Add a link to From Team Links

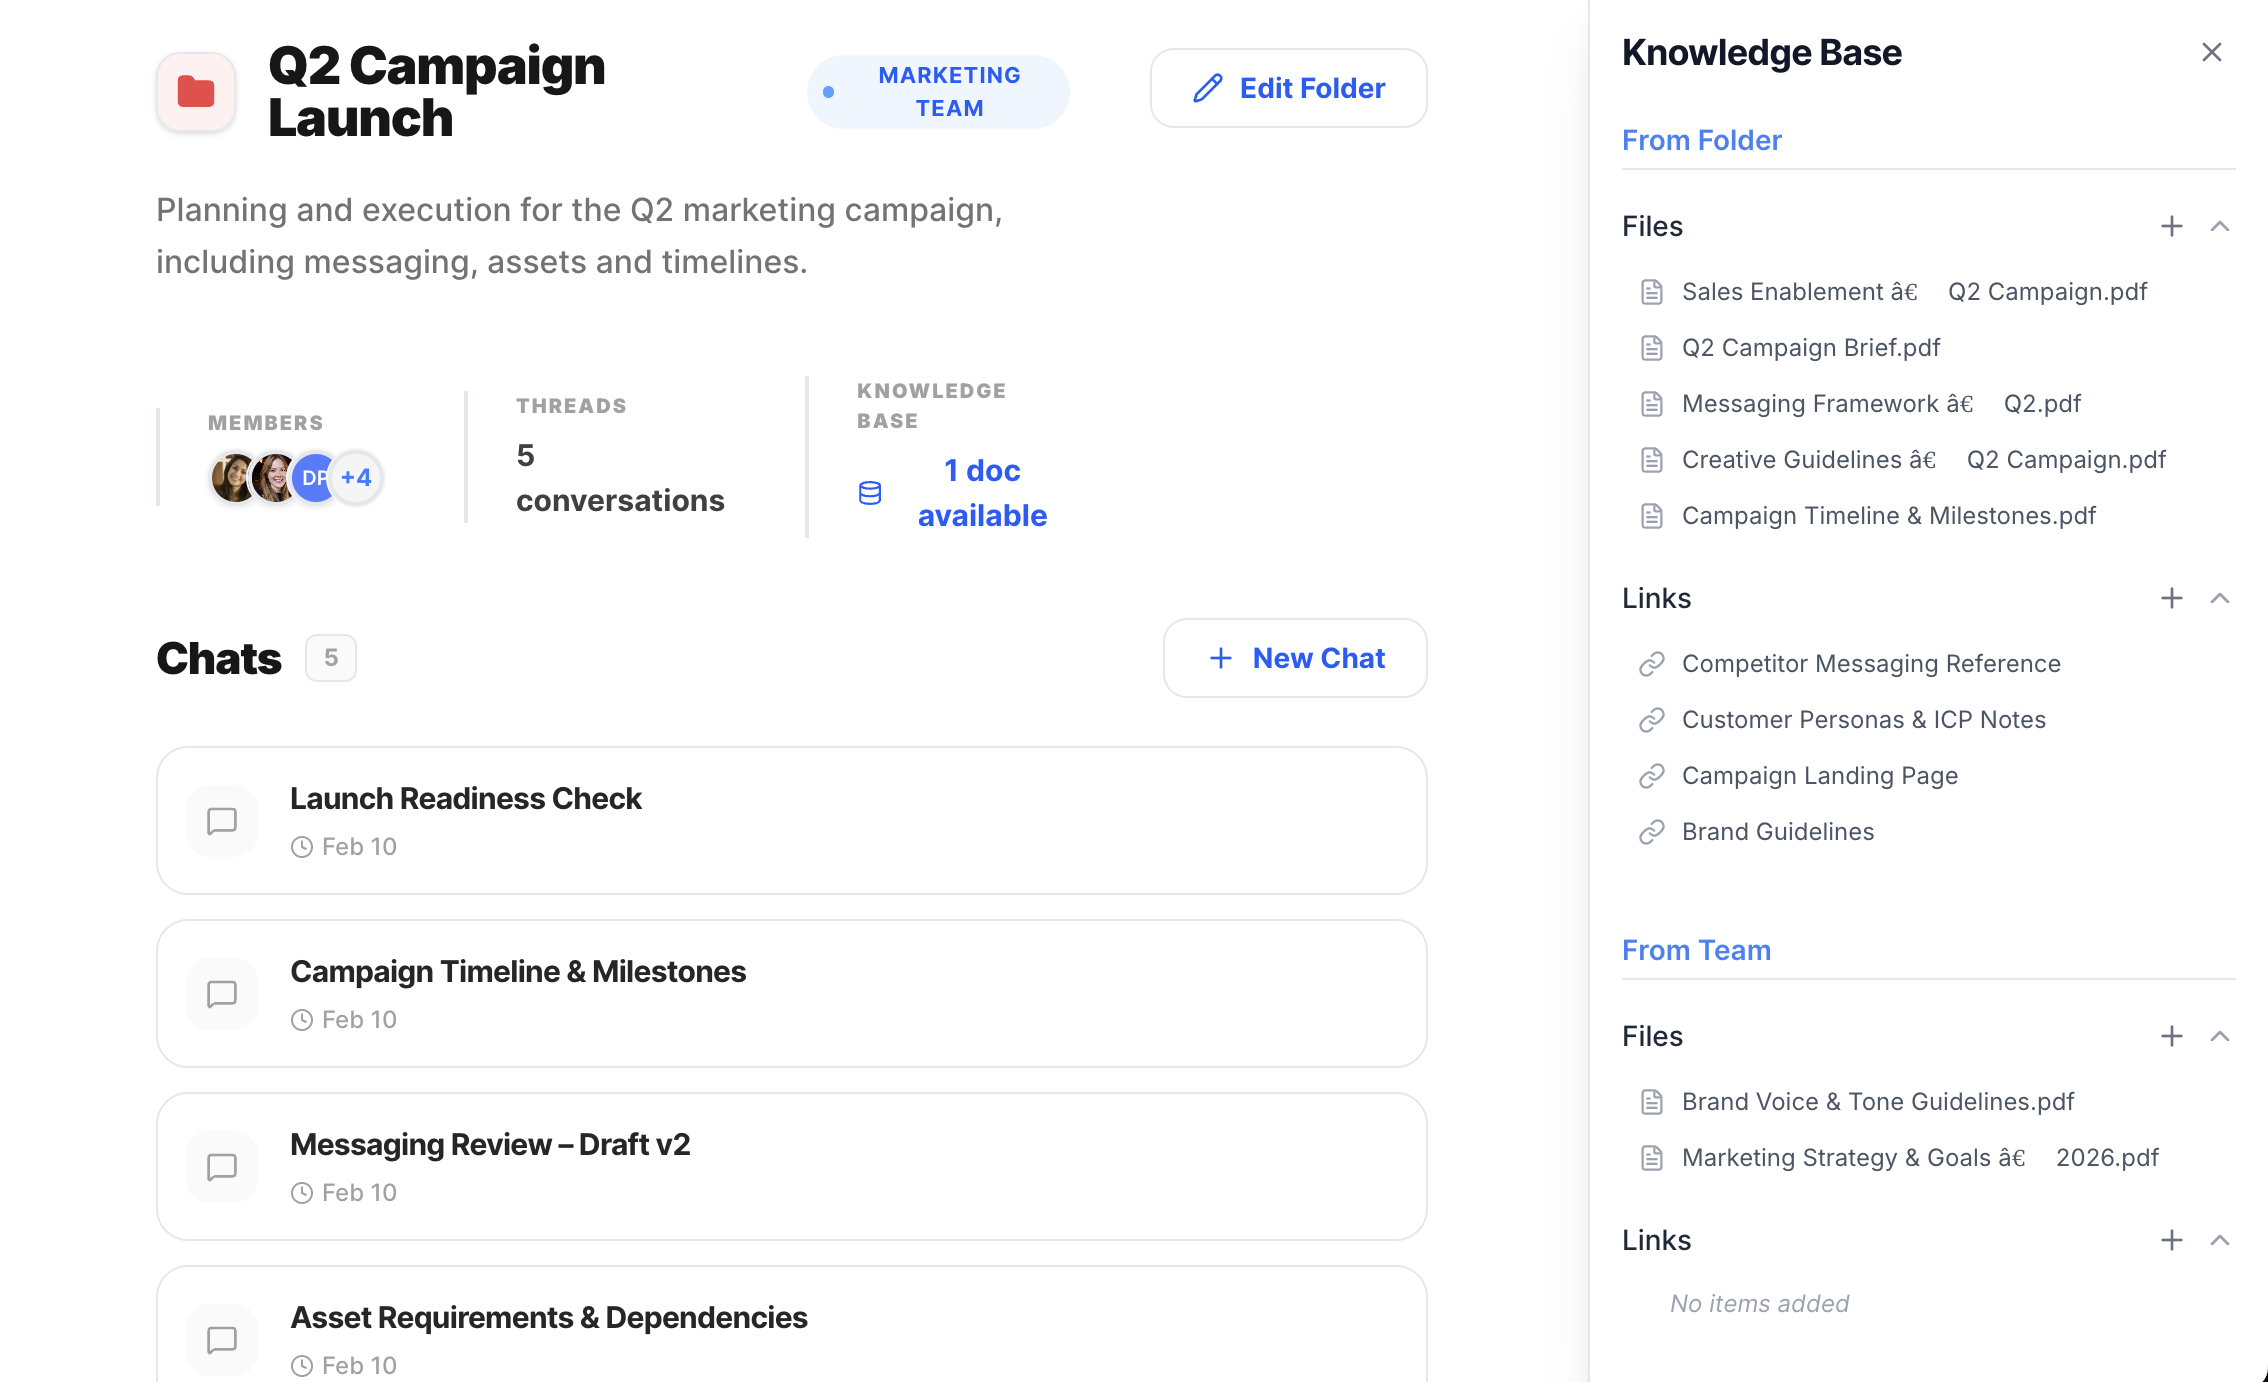[2171, 1241]
